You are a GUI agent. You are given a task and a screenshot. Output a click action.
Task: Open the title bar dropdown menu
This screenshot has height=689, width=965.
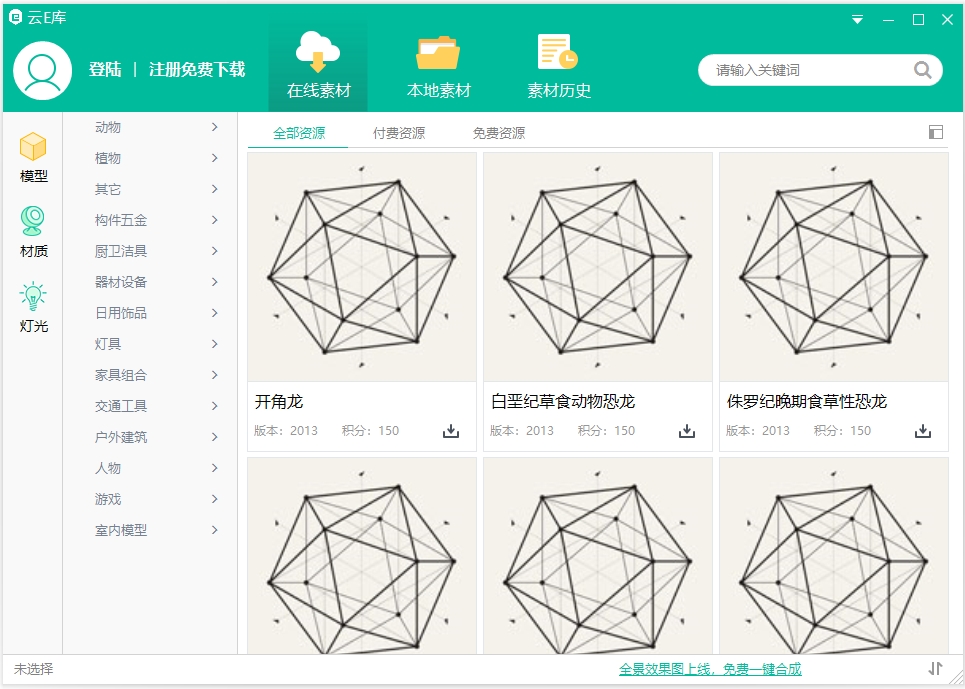(x=857, y=20)
